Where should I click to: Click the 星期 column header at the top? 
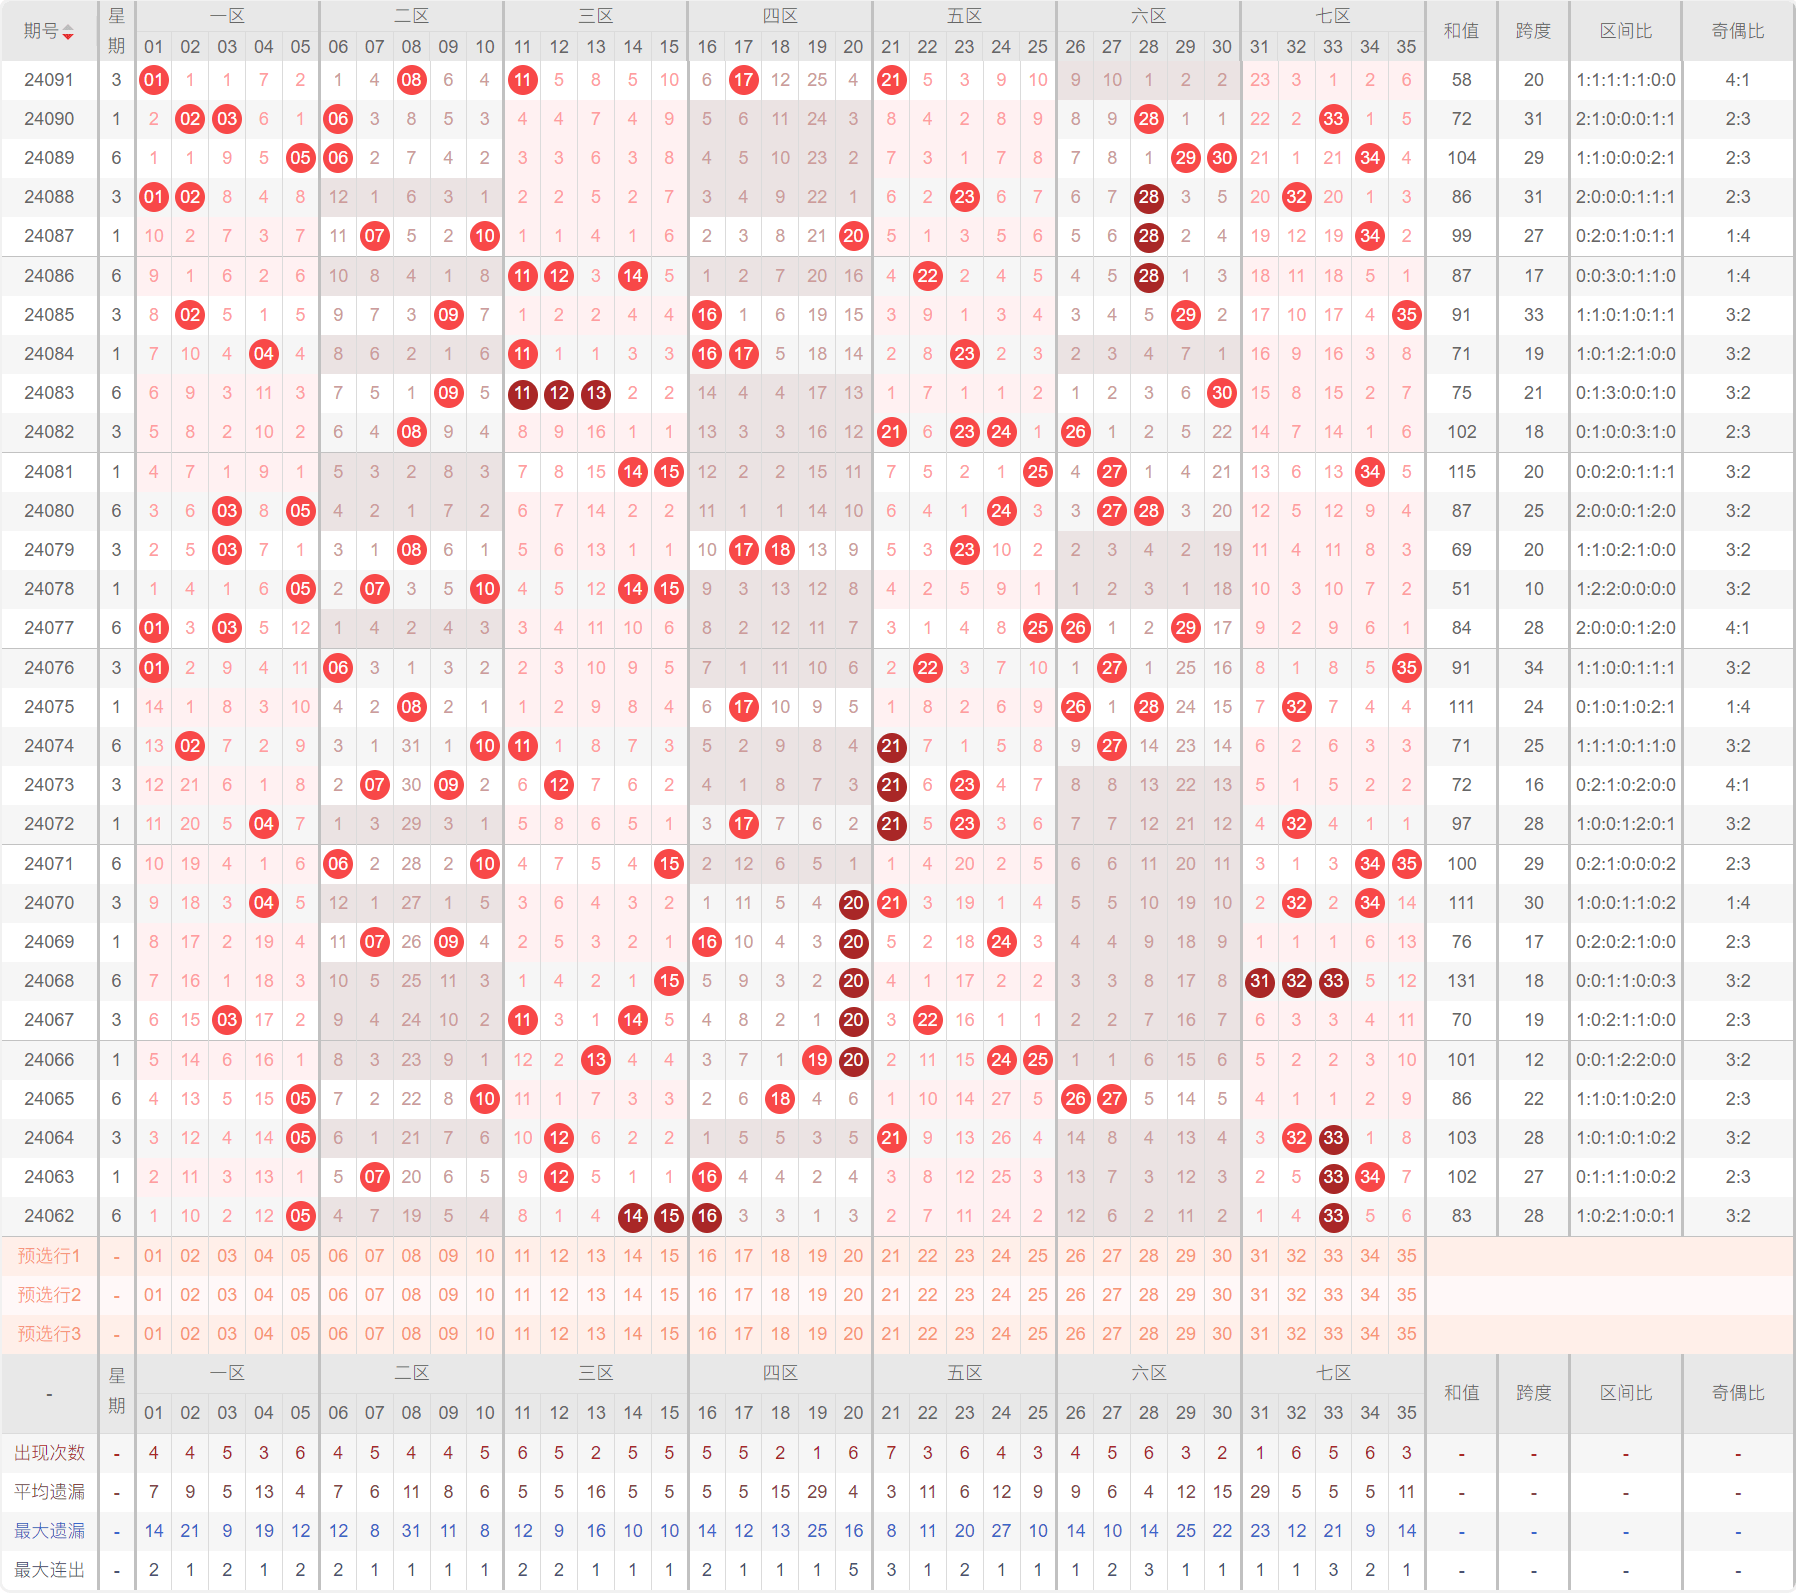(x=116, y=31)
